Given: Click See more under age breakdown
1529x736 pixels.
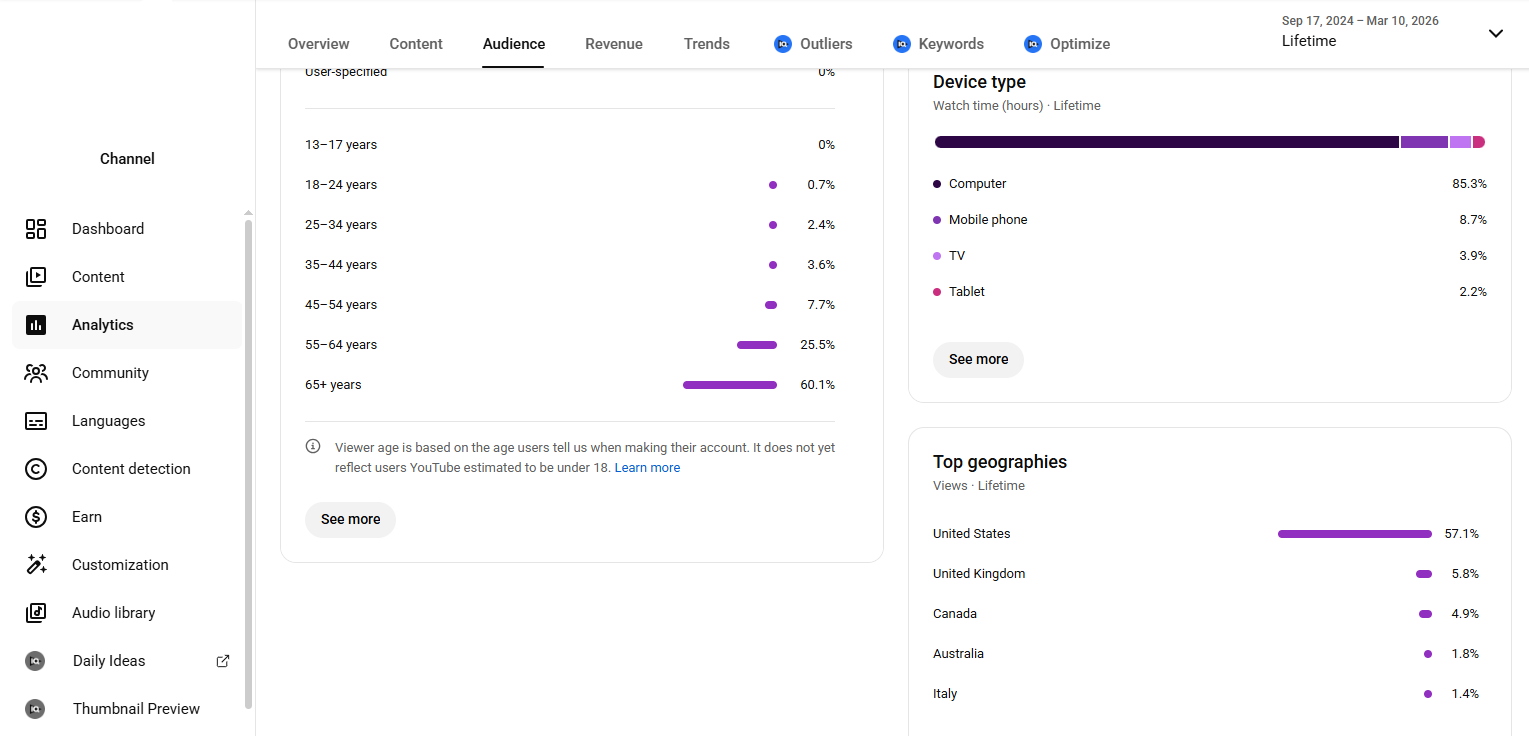Looking at the screenshot, I should [350, 520].
